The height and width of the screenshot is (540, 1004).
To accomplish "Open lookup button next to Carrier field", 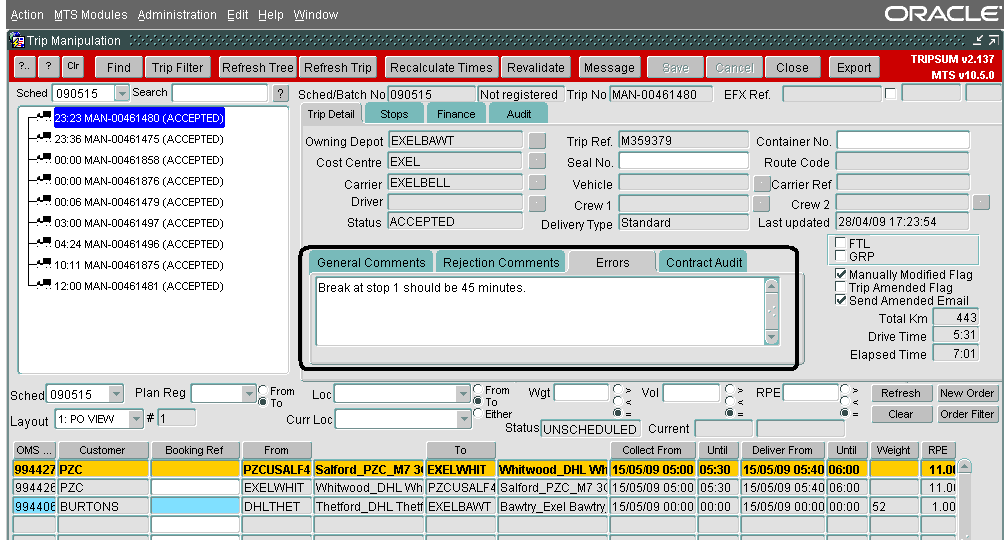I will coord(537,183).
